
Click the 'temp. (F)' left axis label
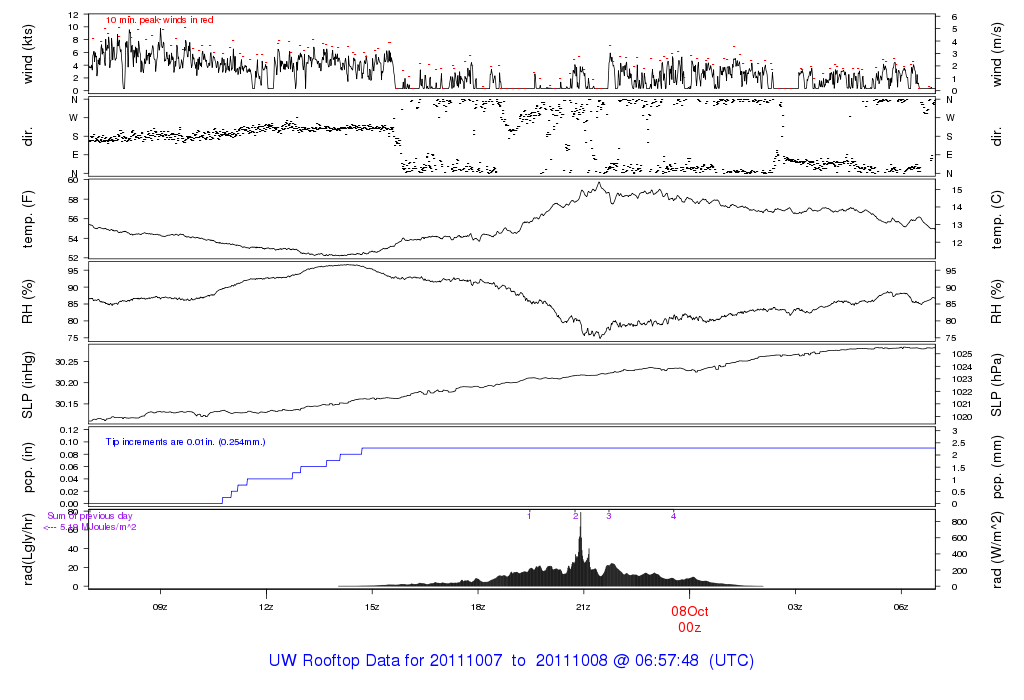tap(27, 219)
